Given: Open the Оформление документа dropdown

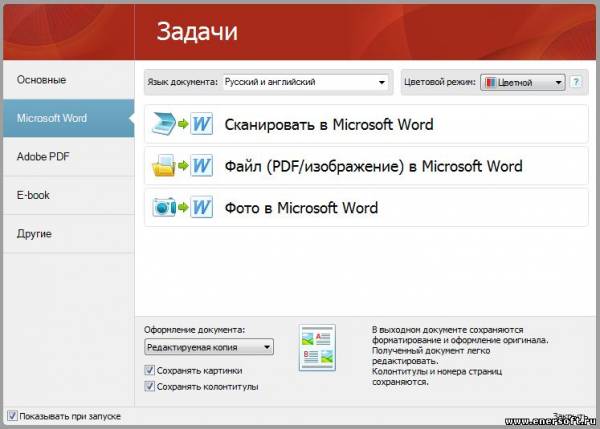Looking at the screenshot, I should click(x=209, y=347).
